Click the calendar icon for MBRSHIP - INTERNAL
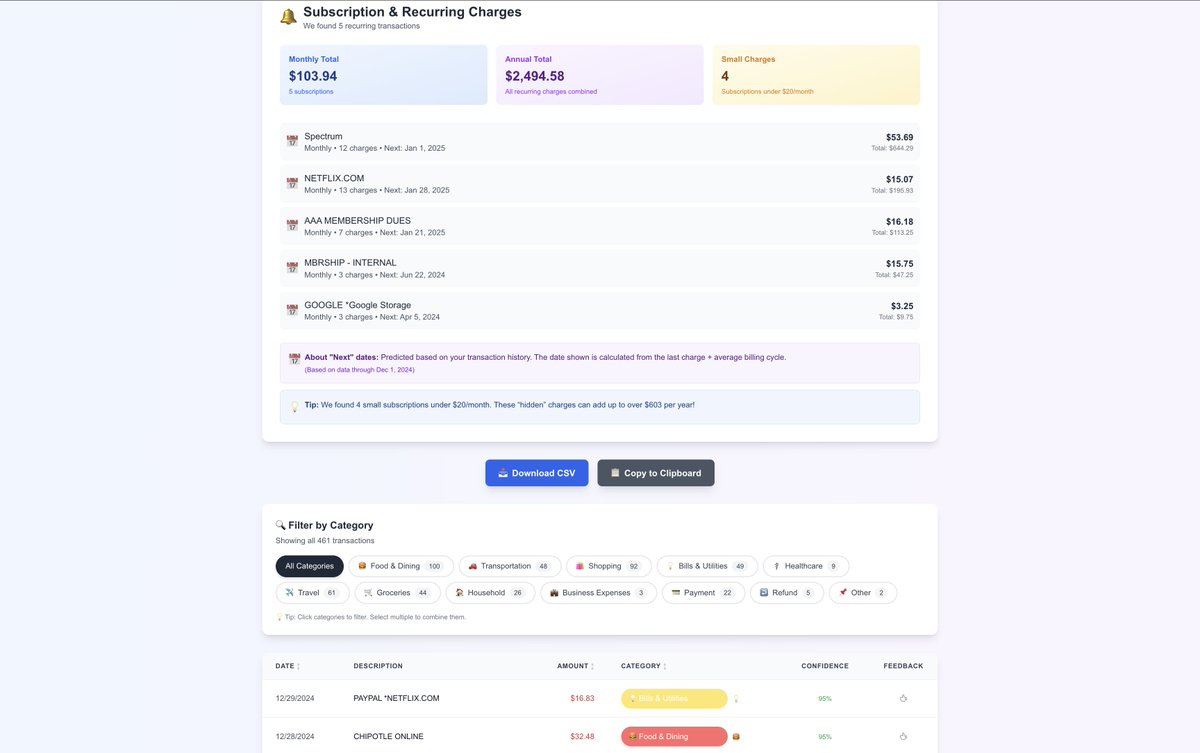Screen dimensions: 1200x753 292,268
